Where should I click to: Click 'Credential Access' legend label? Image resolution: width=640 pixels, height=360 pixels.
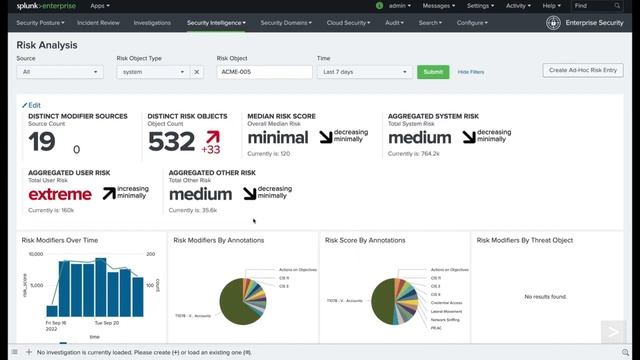click(446, 303)
